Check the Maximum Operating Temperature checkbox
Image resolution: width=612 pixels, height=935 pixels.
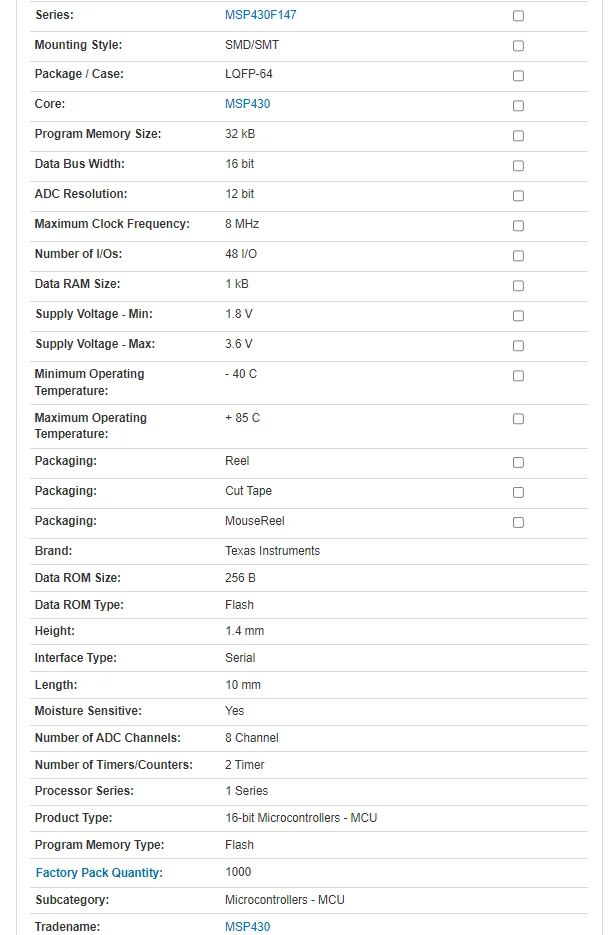518,419
